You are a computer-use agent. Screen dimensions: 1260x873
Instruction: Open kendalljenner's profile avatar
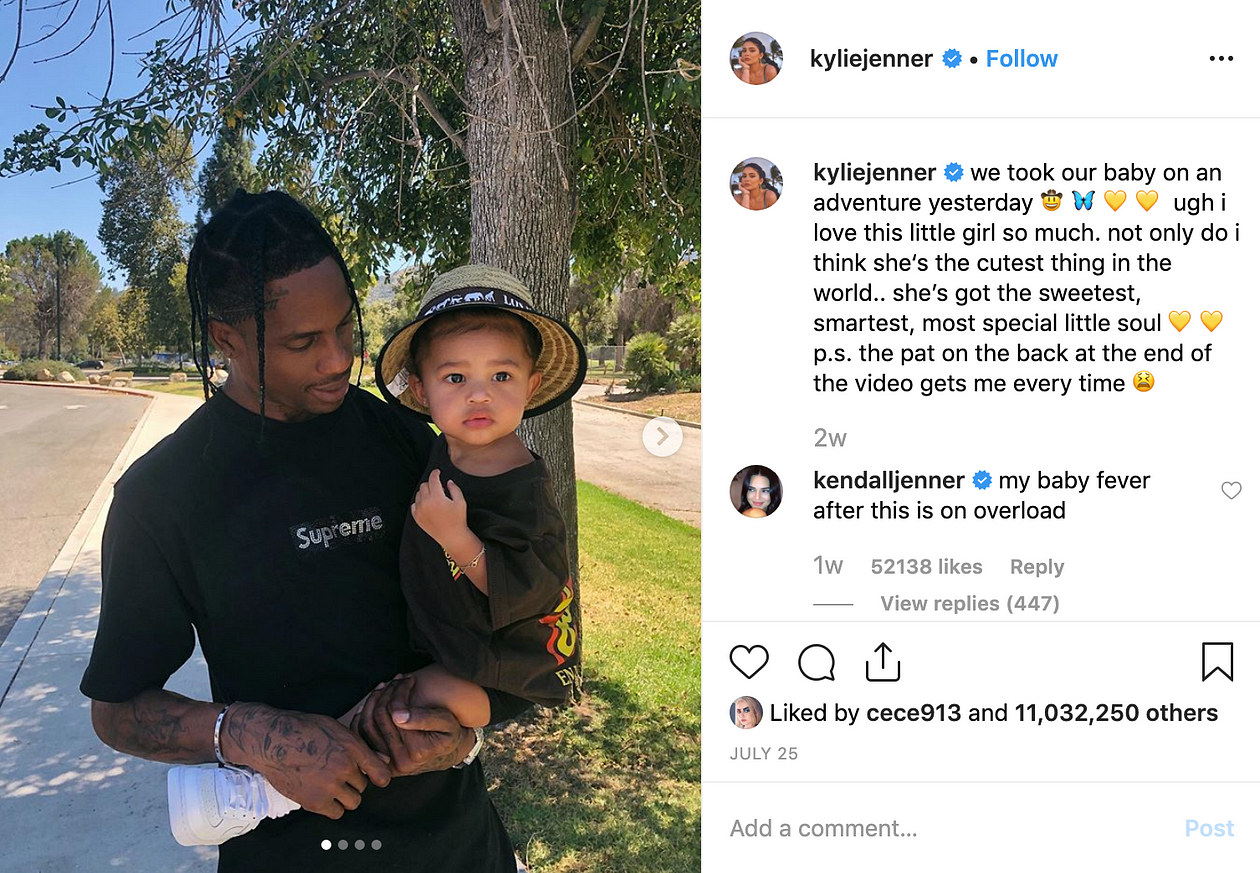pyautogui.click(x=756, y=491)
